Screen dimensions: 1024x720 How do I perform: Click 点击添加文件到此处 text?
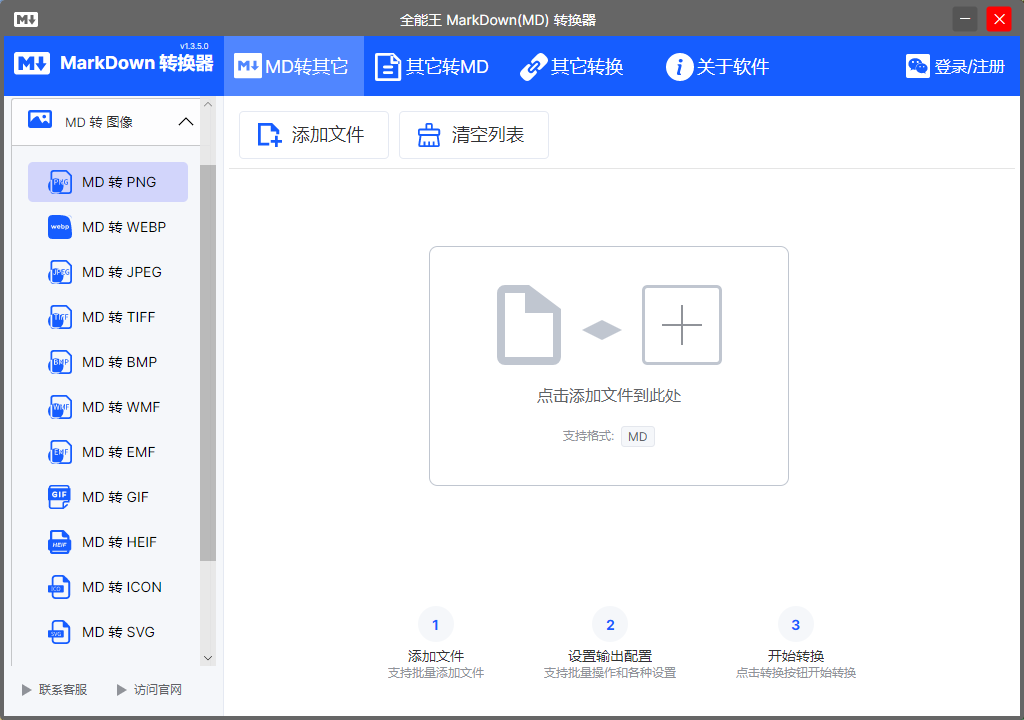[x=609, y=396]
